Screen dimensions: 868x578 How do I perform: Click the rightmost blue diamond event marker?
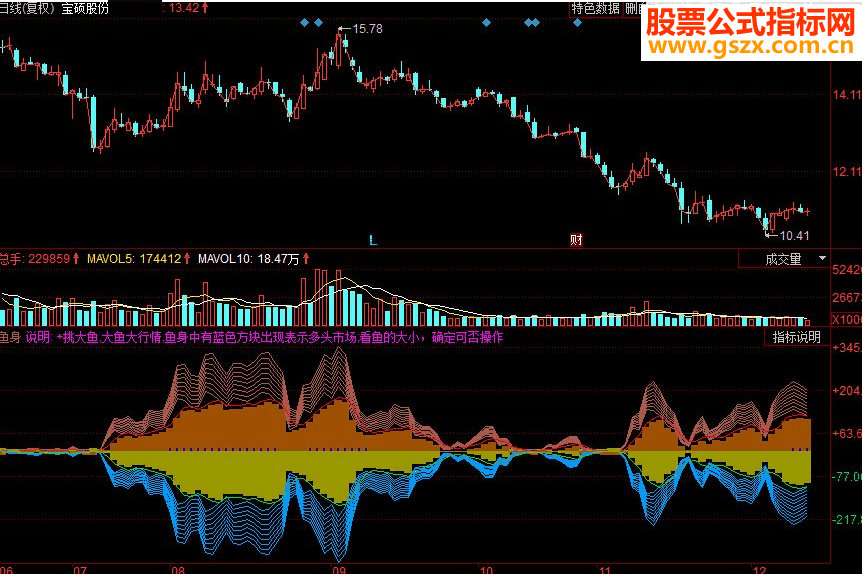click(577, 23)
